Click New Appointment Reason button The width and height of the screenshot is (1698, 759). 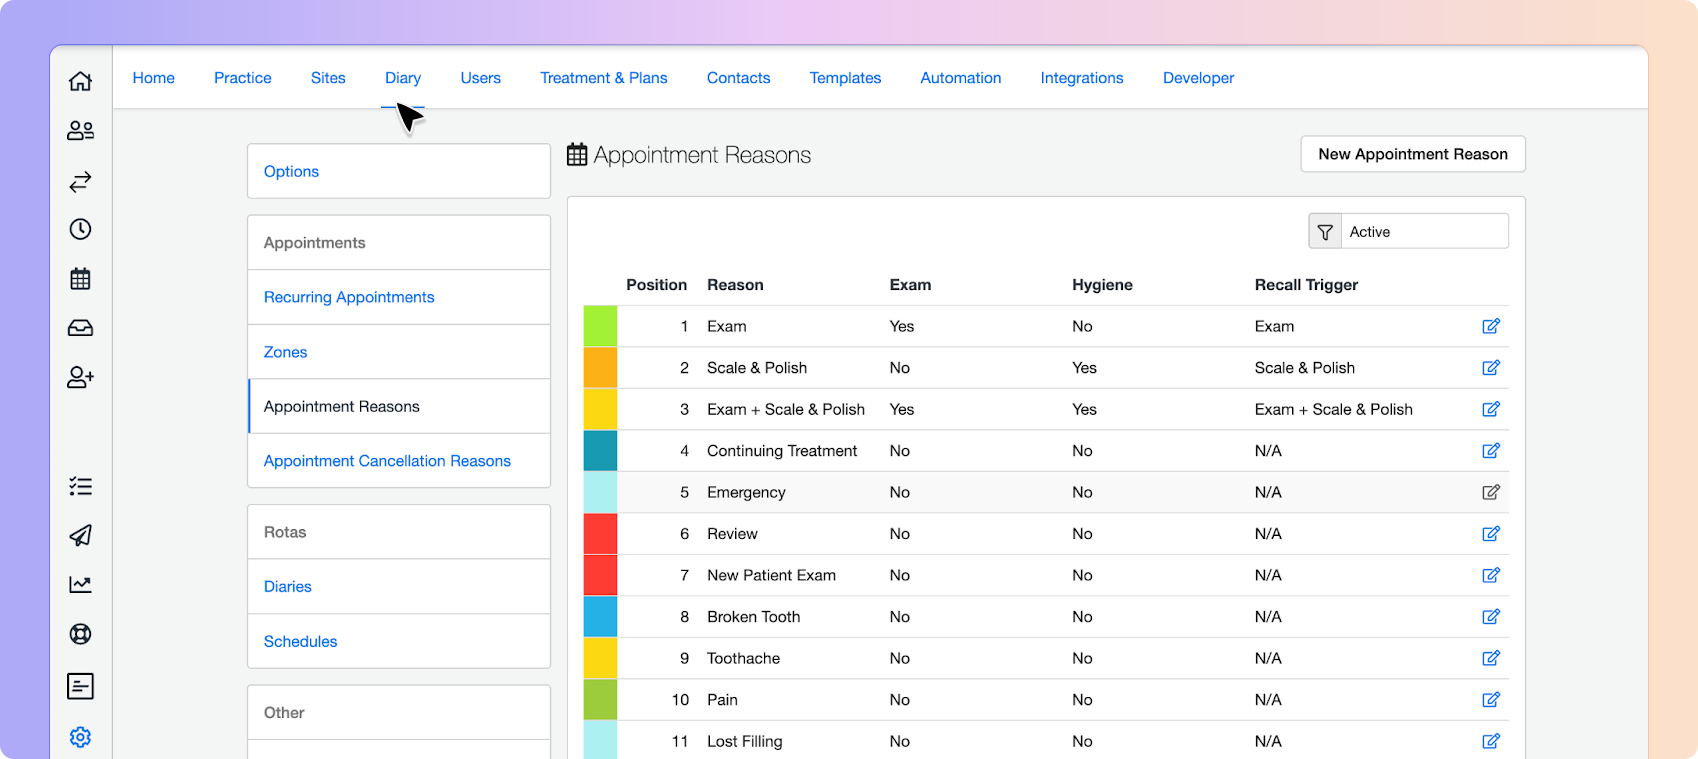pyautogui.click(x=1413, y=154)
